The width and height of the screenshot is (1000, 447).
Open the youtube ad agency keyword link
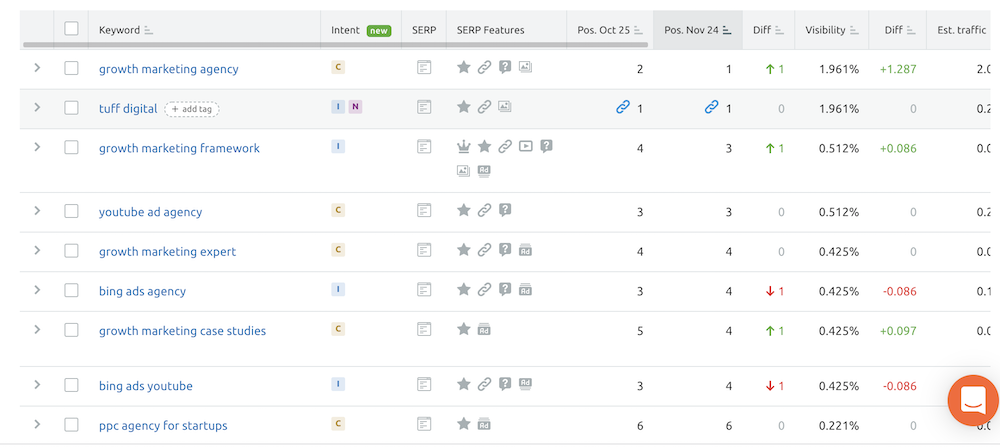(151, 212)
